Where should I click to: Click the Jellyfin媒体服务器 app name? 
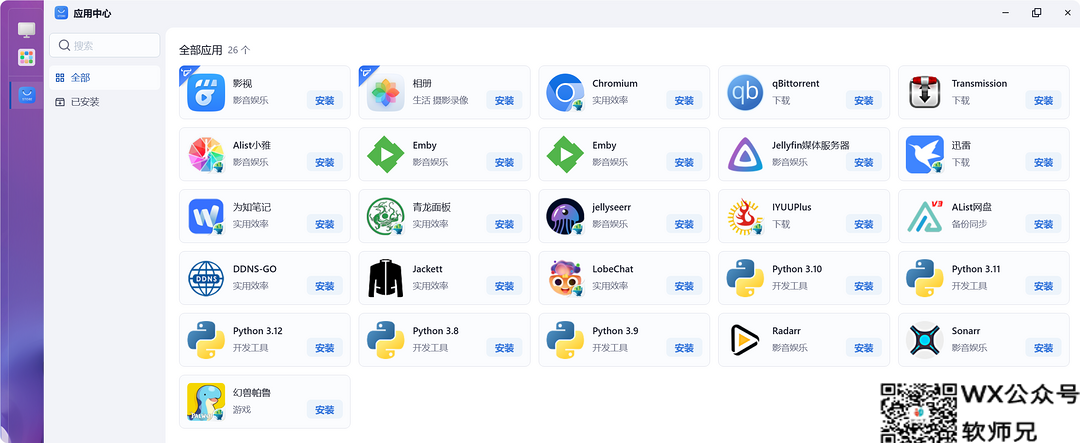pos(811,145)
